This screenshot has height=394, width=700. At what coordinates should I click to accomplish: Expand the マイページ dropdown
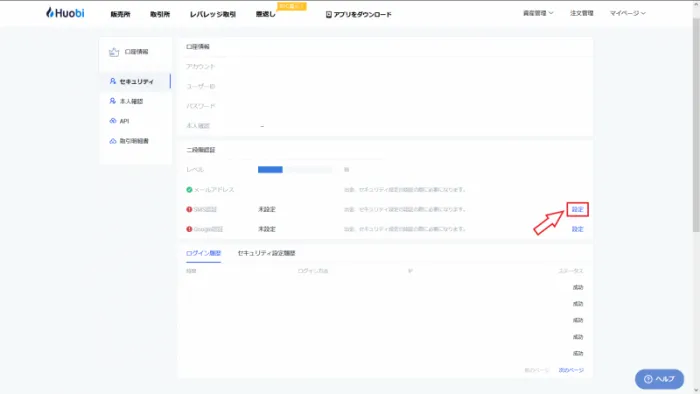click(627, 13)
